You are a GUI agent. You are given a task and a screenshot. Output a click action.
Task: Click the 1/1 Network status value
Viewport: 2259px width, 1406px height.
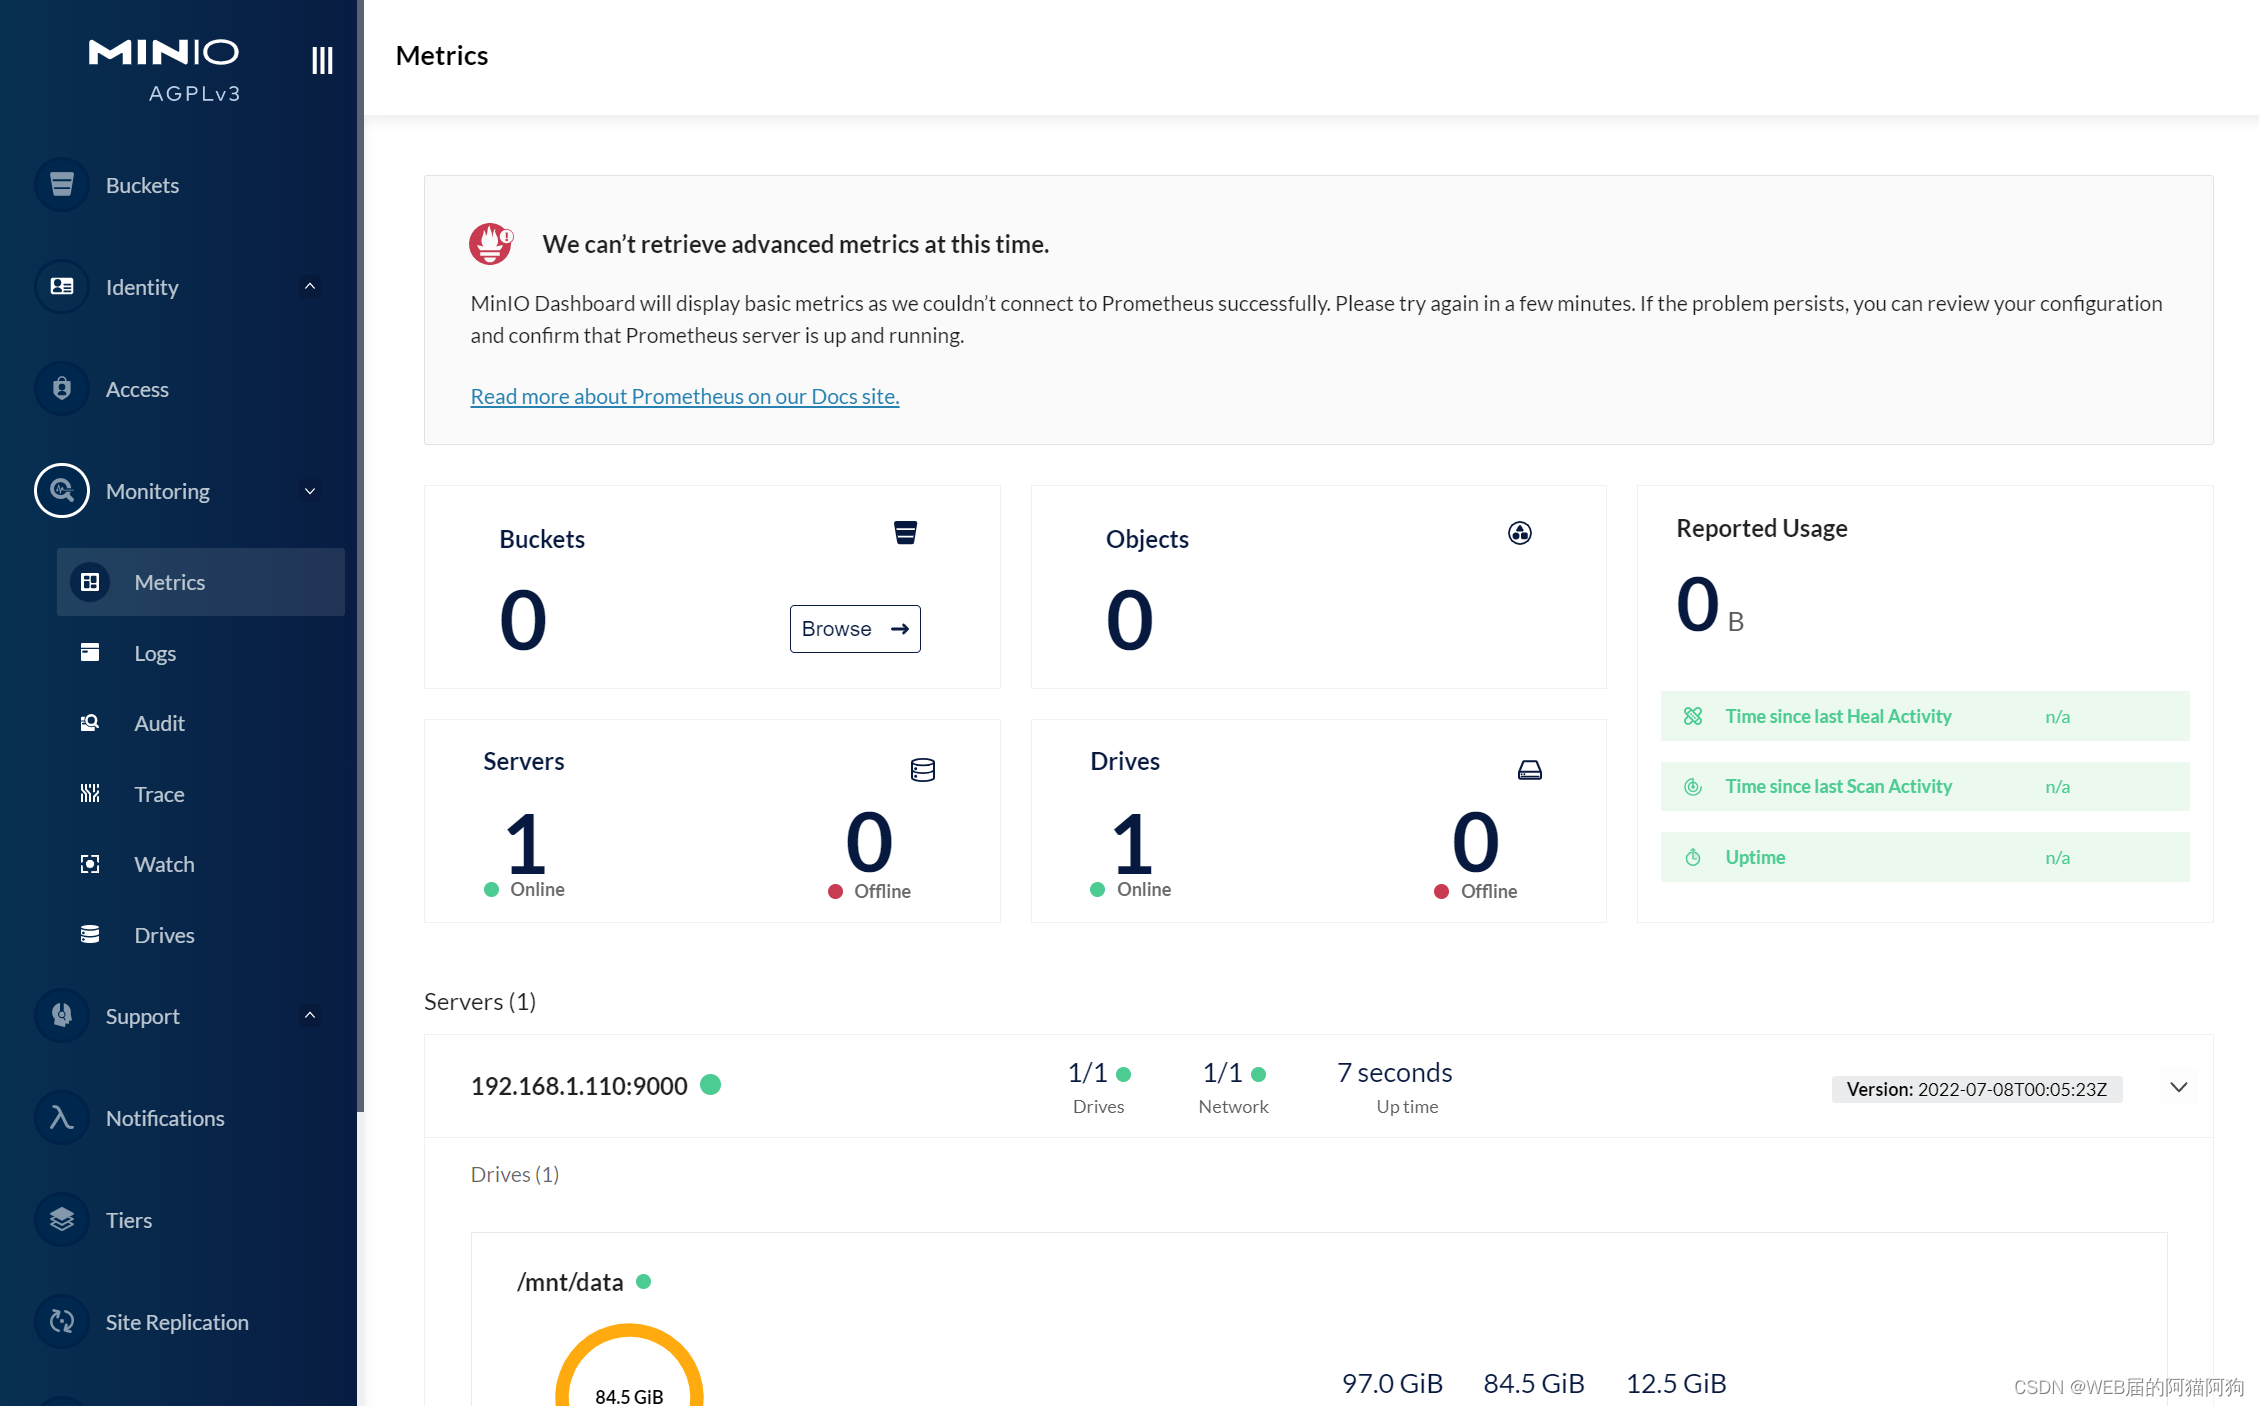tap(1222, 1072)
